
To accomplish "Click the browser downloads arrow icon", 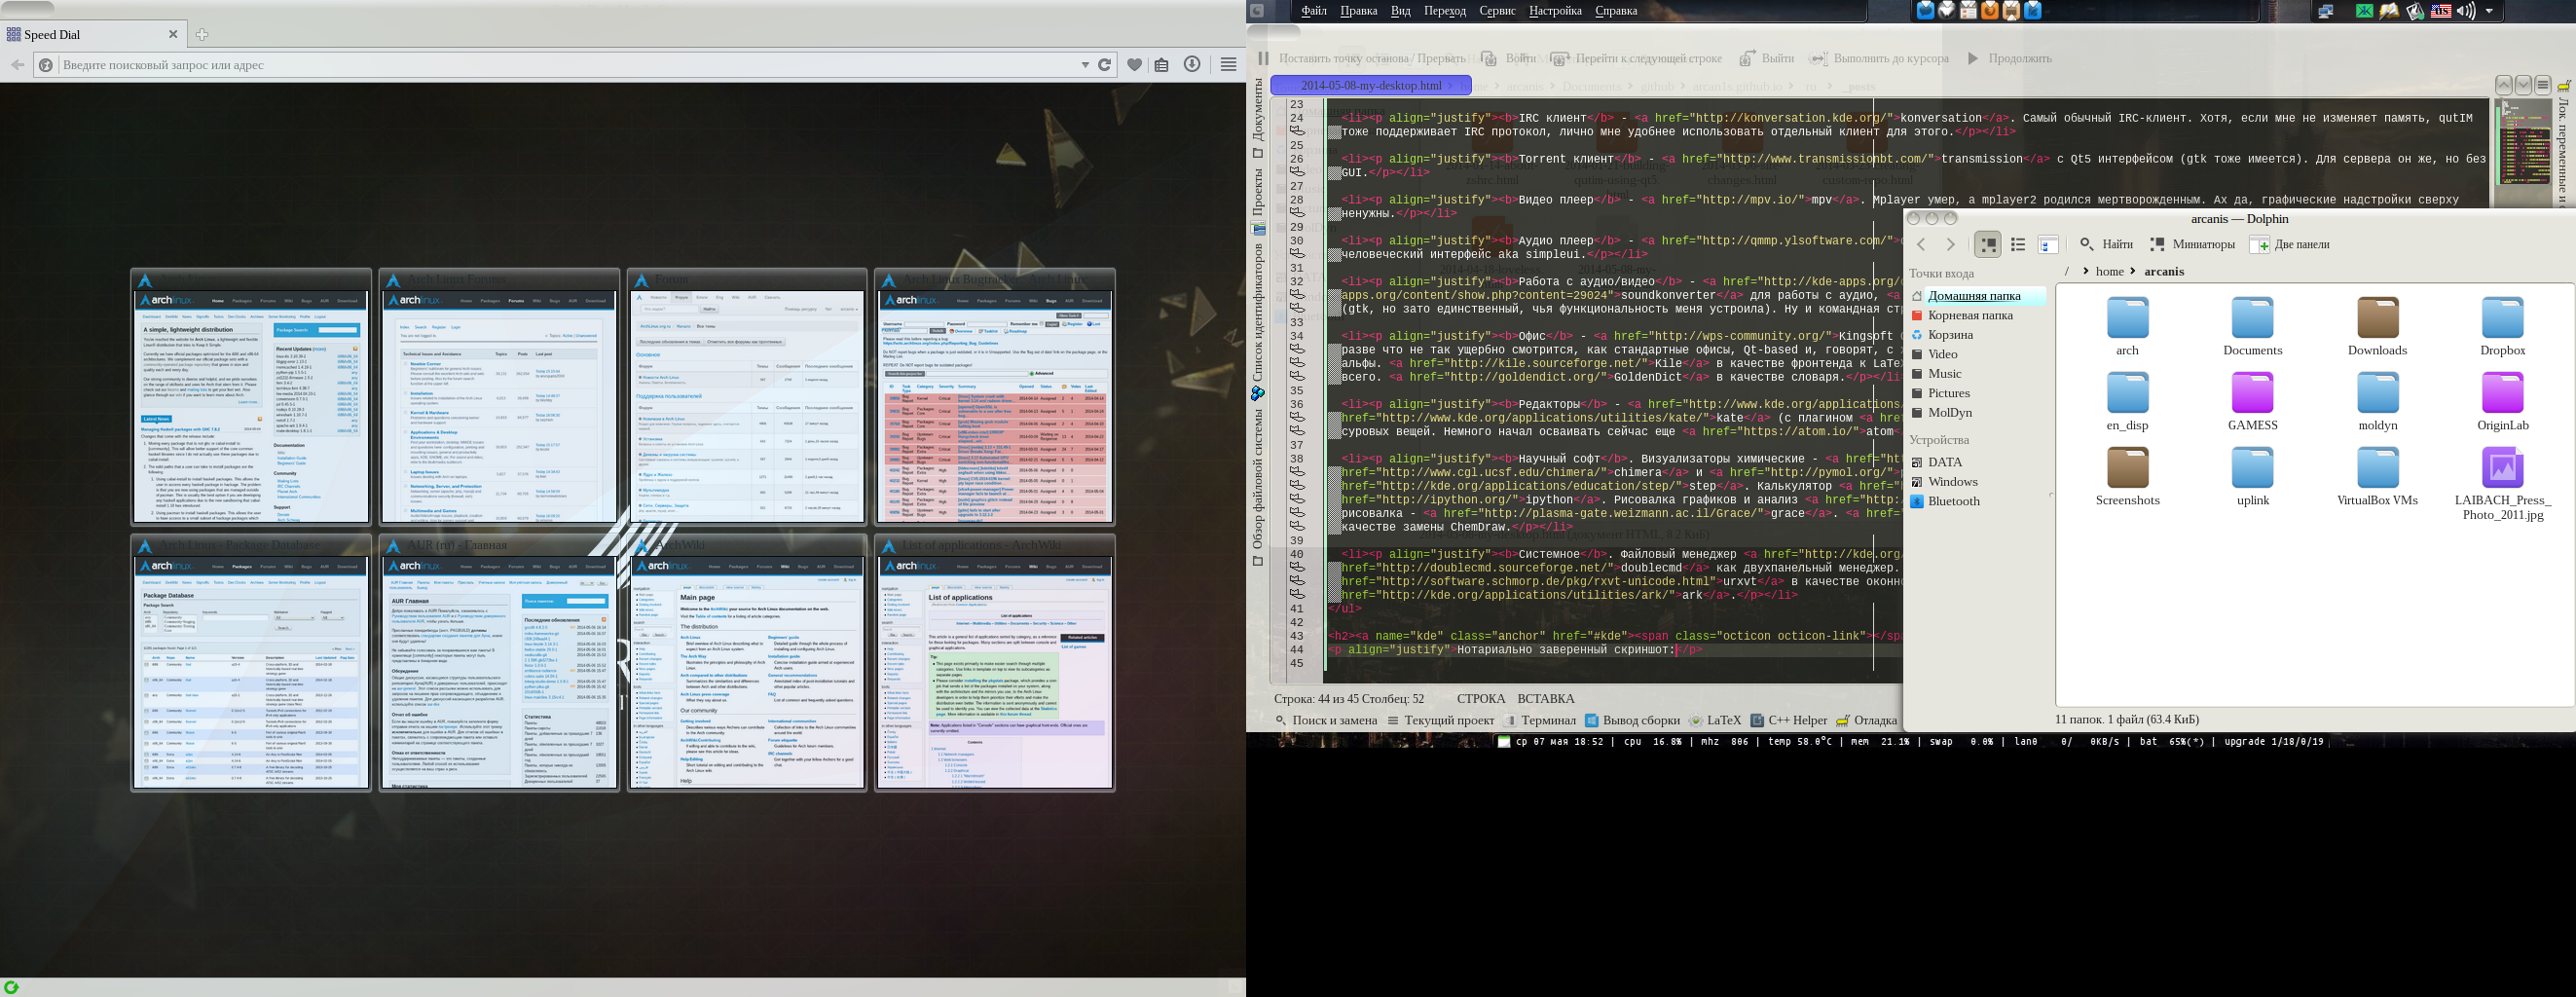I will (1191, 65).
